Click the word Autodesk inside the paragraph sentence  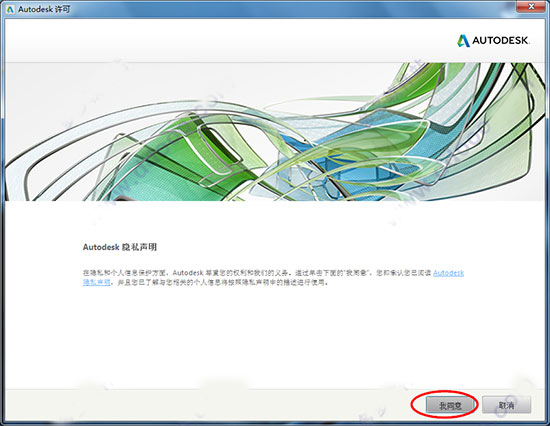click(188, 273)
